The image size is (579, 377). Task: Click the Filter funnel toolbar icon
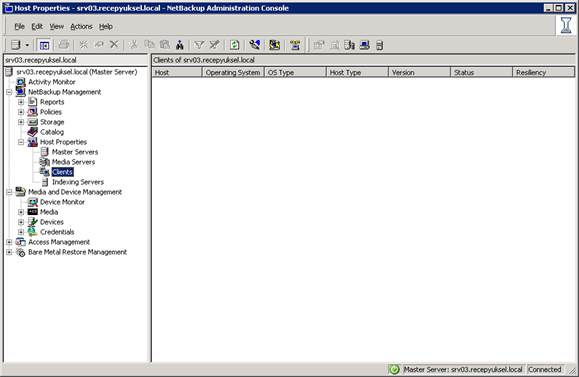(199, 45)
